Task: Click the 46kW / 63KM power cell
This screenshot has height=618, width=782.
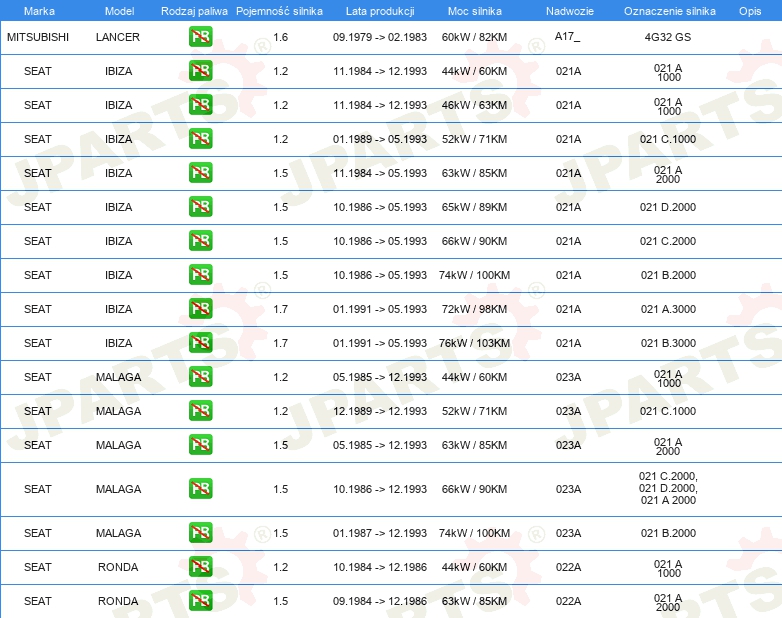Action: pyautogui.click(x=474, y=105)
